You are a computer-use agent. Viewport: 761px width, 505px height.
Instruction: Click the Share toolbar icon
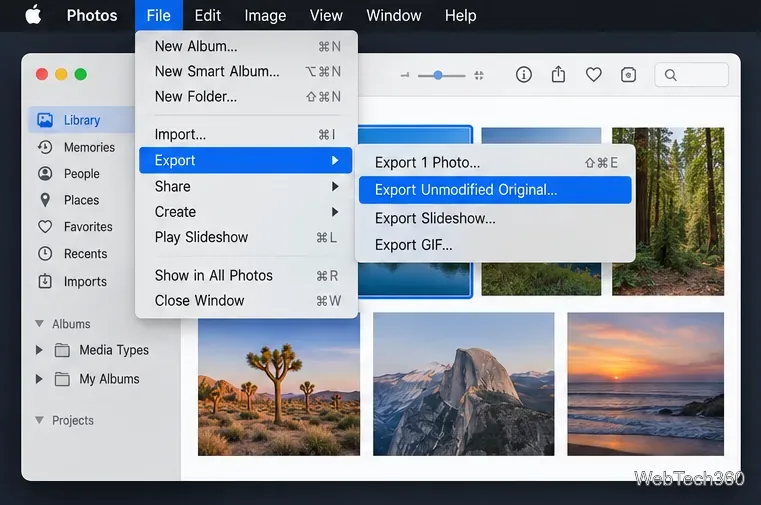[558, 74]
